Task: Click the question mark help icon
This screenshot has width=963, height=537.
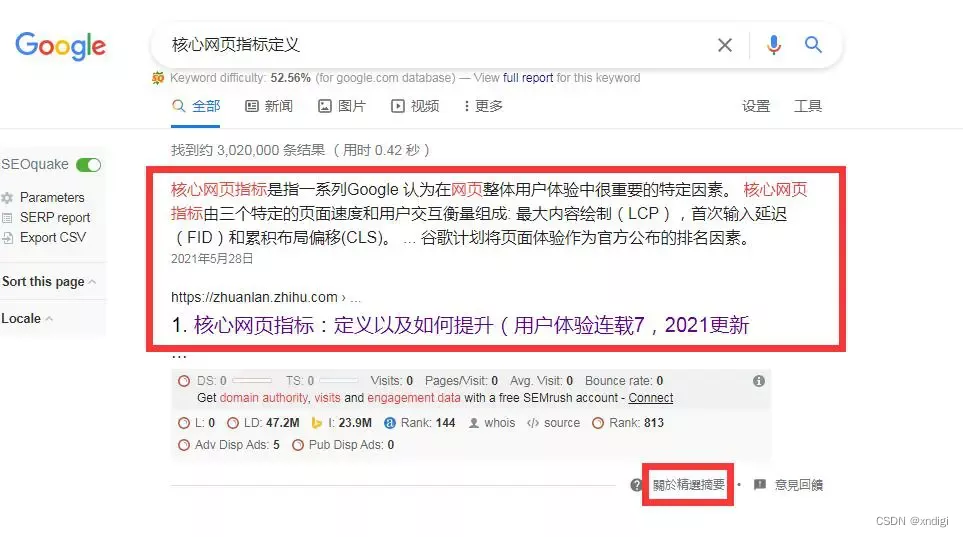Action: [x=636, y=485]
